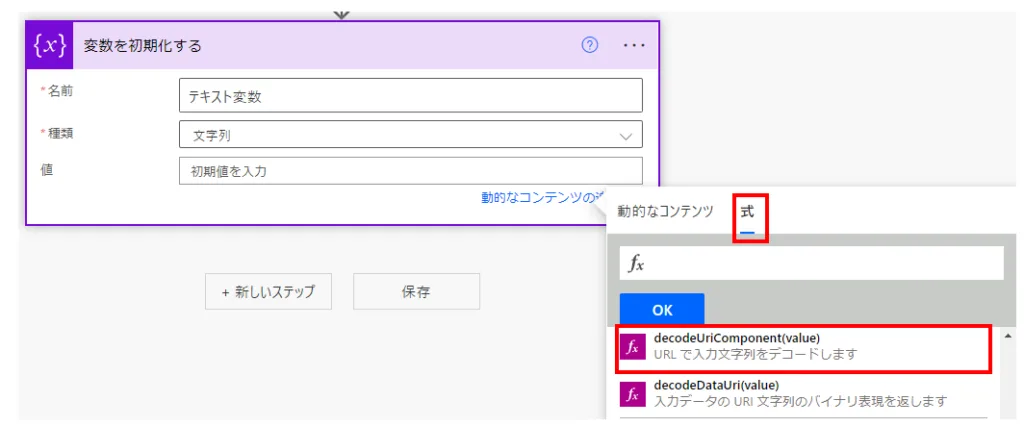Open the three-dot menu on the action card
The image size is (1024, 426).
634,45
